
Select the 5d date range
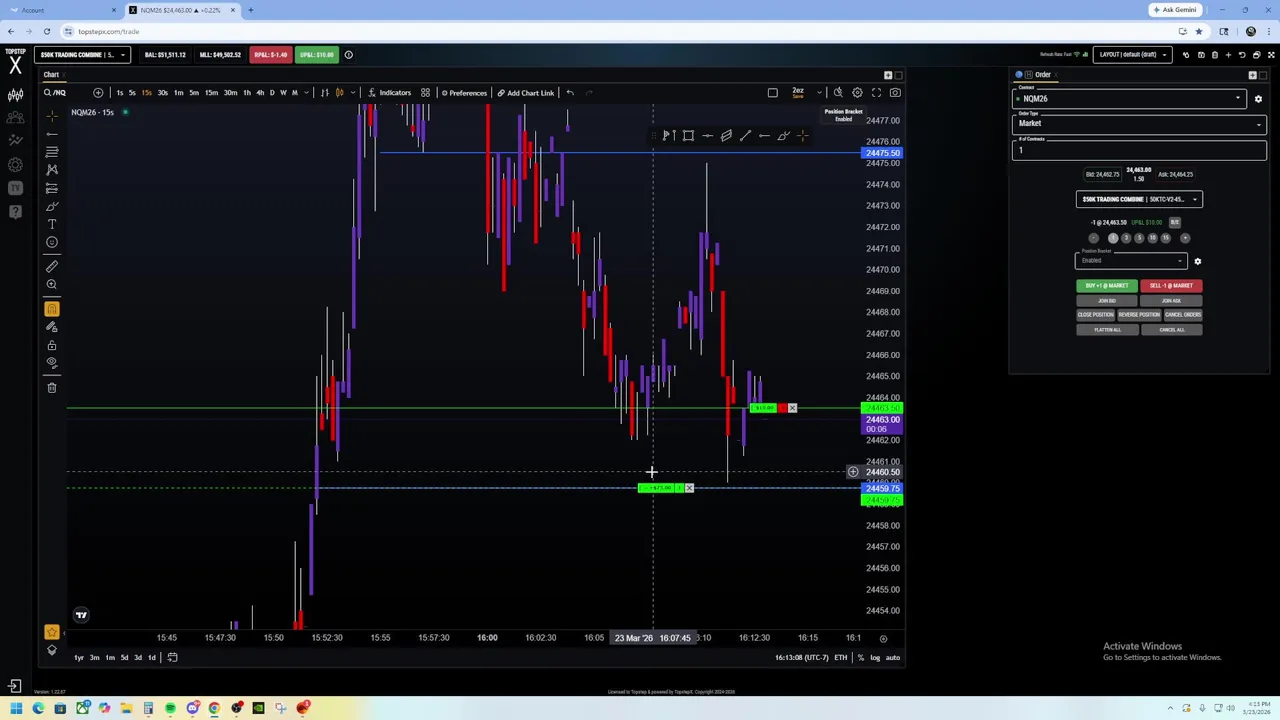pyautogui.click(x=124, y=657)
